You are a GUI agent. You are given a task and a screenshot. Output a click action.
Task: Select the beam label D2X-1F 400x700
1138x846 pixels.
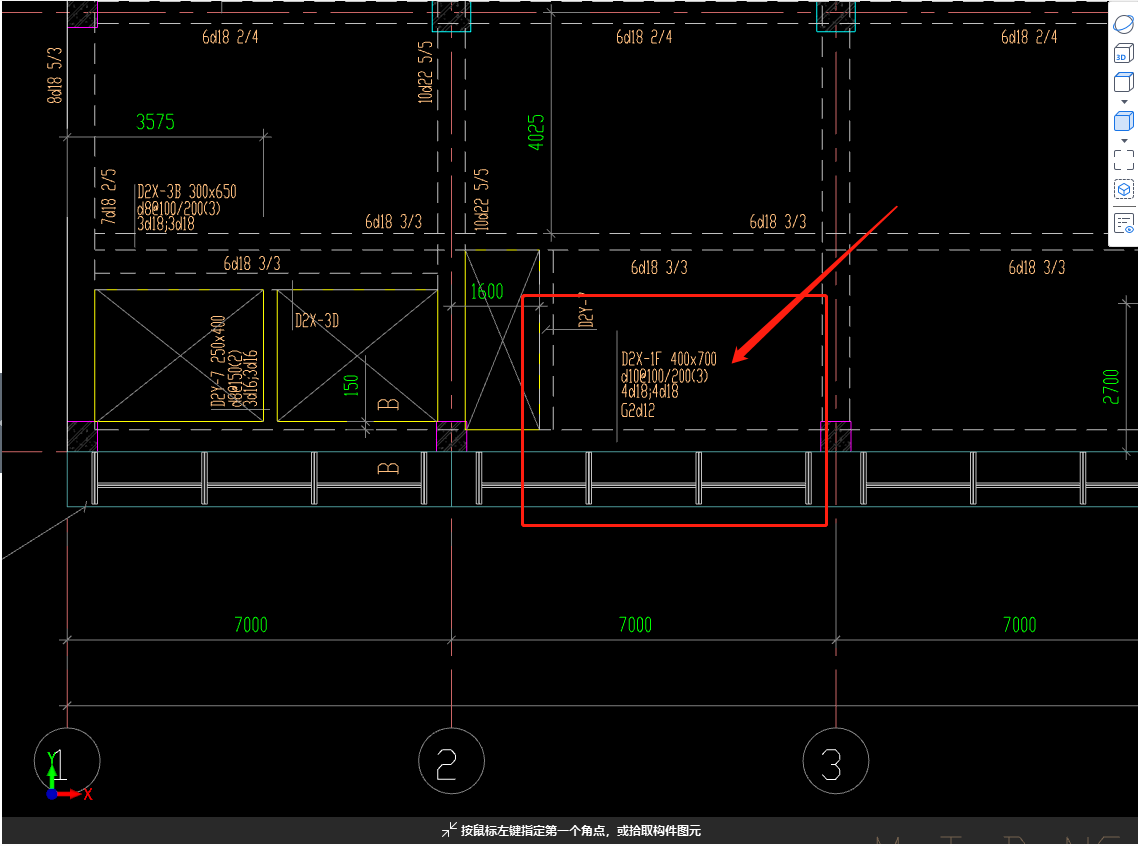pos(668,358)
